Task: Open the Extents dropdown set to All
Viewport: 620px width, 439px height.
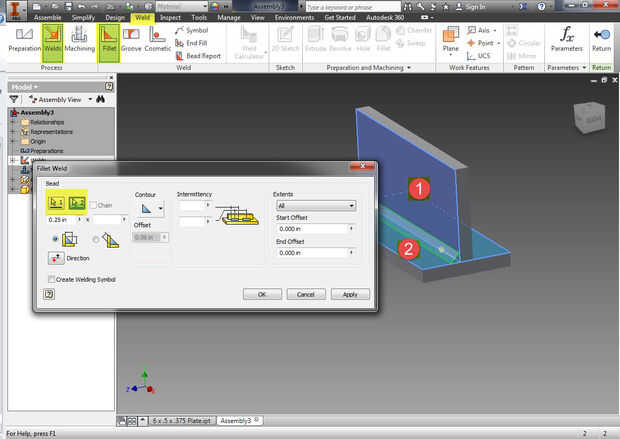Action: pos(316,206)
